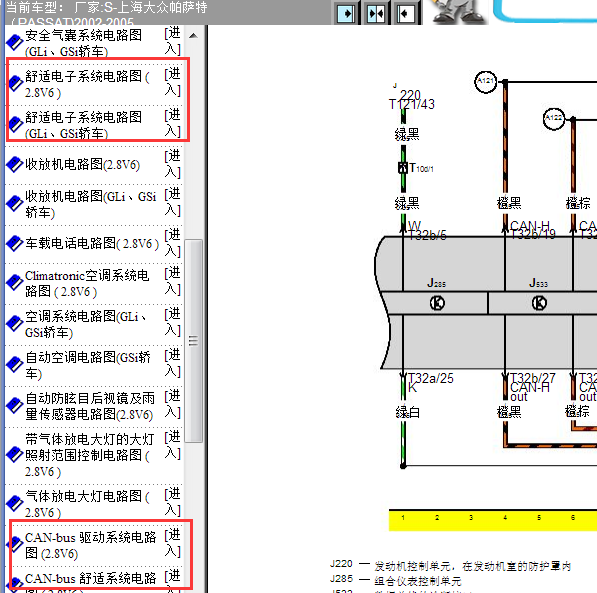Screen dimensions: 597x593
Task: Open 带气体放电大灯的大灯照射范围控制电路图 [进入] link
Action: click(x=172, y=445)
